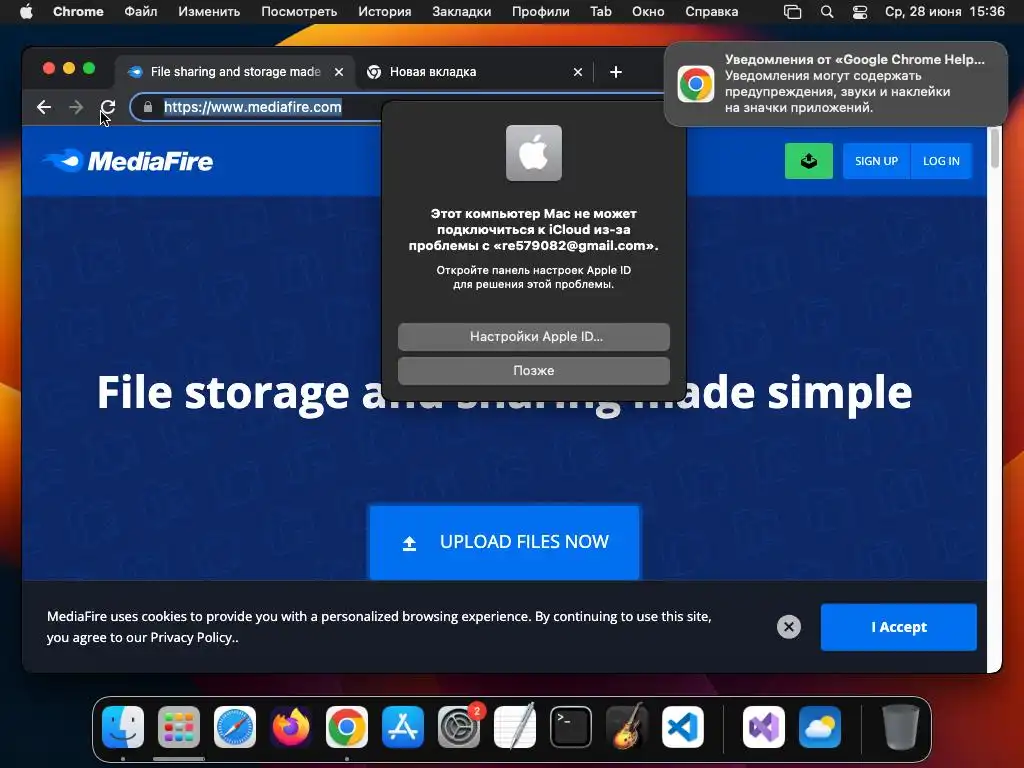Open the Файл menu
The height and width of the screenshot is (768, 1024).
point(140,11)
